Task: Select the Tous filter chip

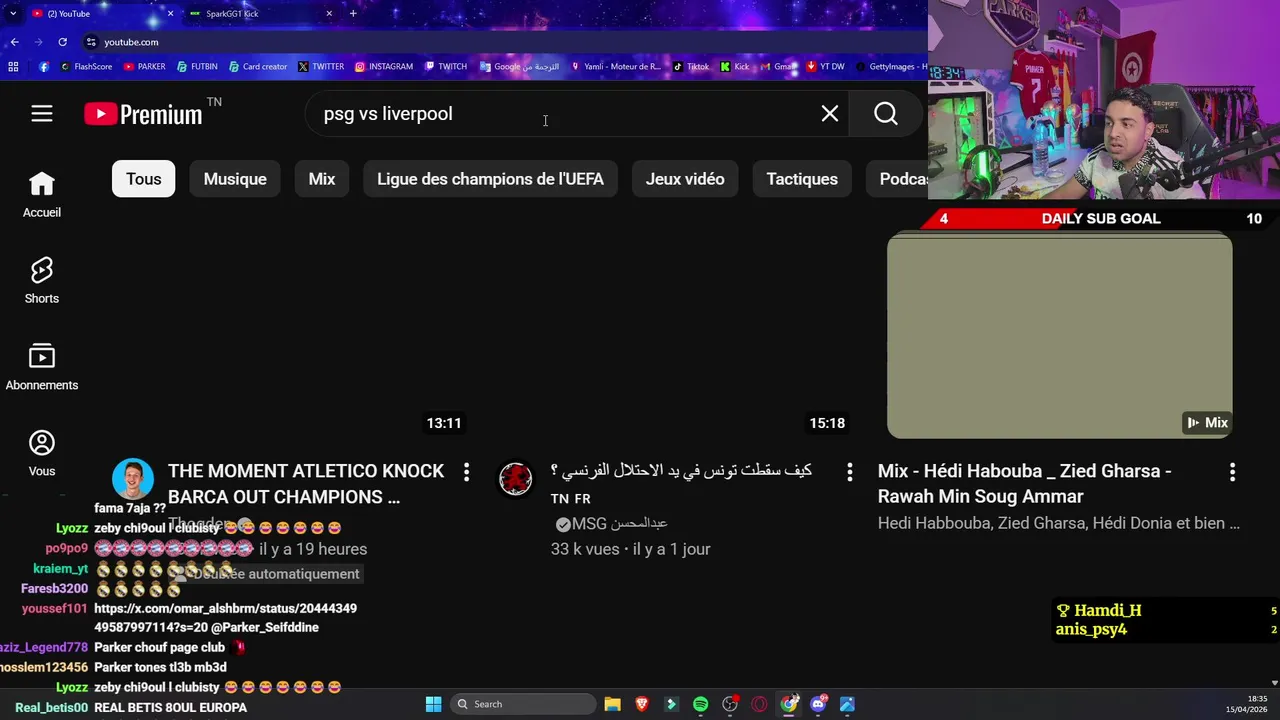Action: pos(143,179)
